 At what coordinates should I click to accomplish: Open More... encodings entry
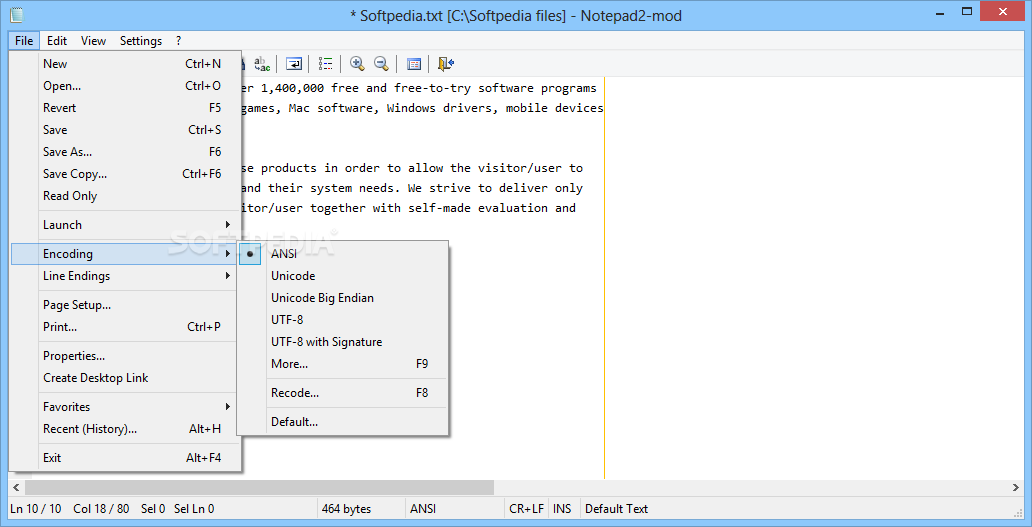[x=343, y=364]
